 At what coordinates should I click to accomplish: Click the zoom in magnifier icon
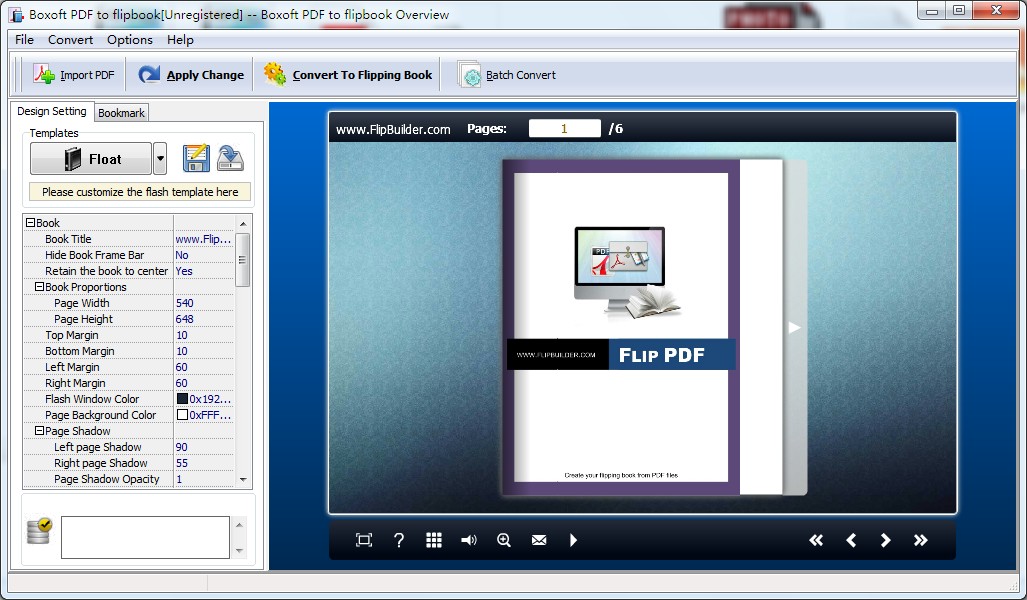[504, 540]
